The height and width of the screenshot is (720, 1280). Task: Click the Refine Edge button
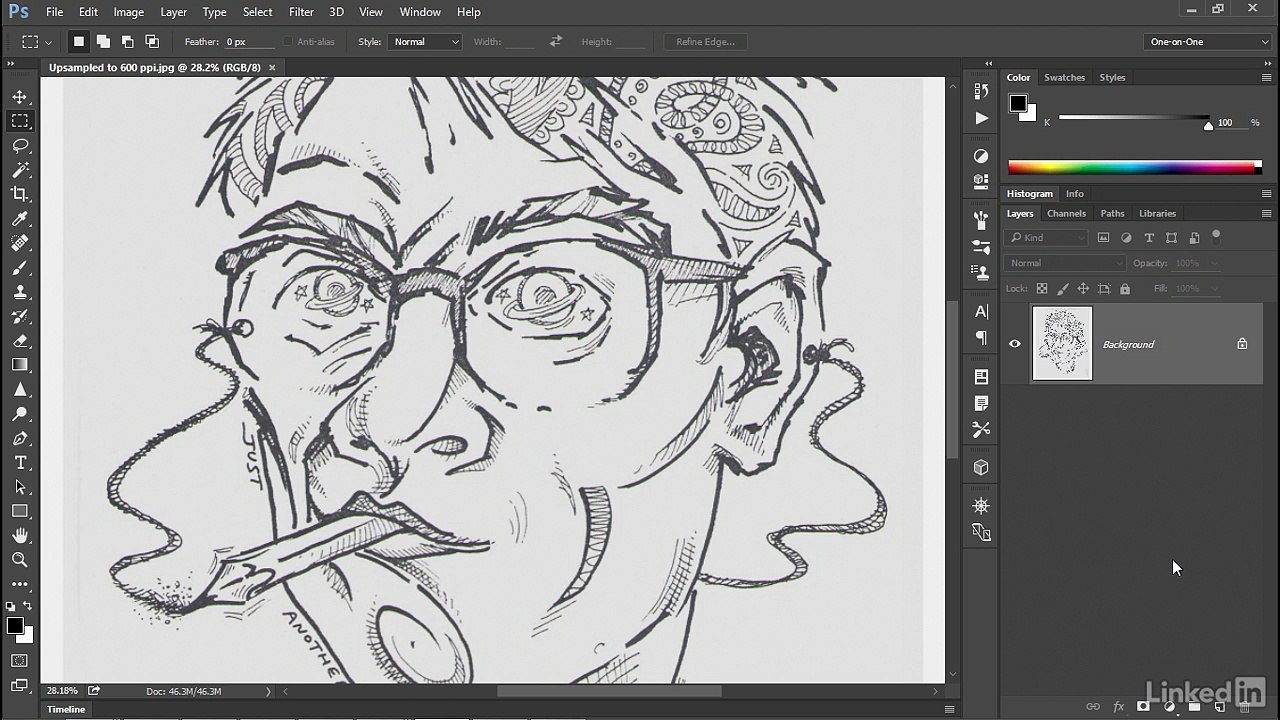705,42
